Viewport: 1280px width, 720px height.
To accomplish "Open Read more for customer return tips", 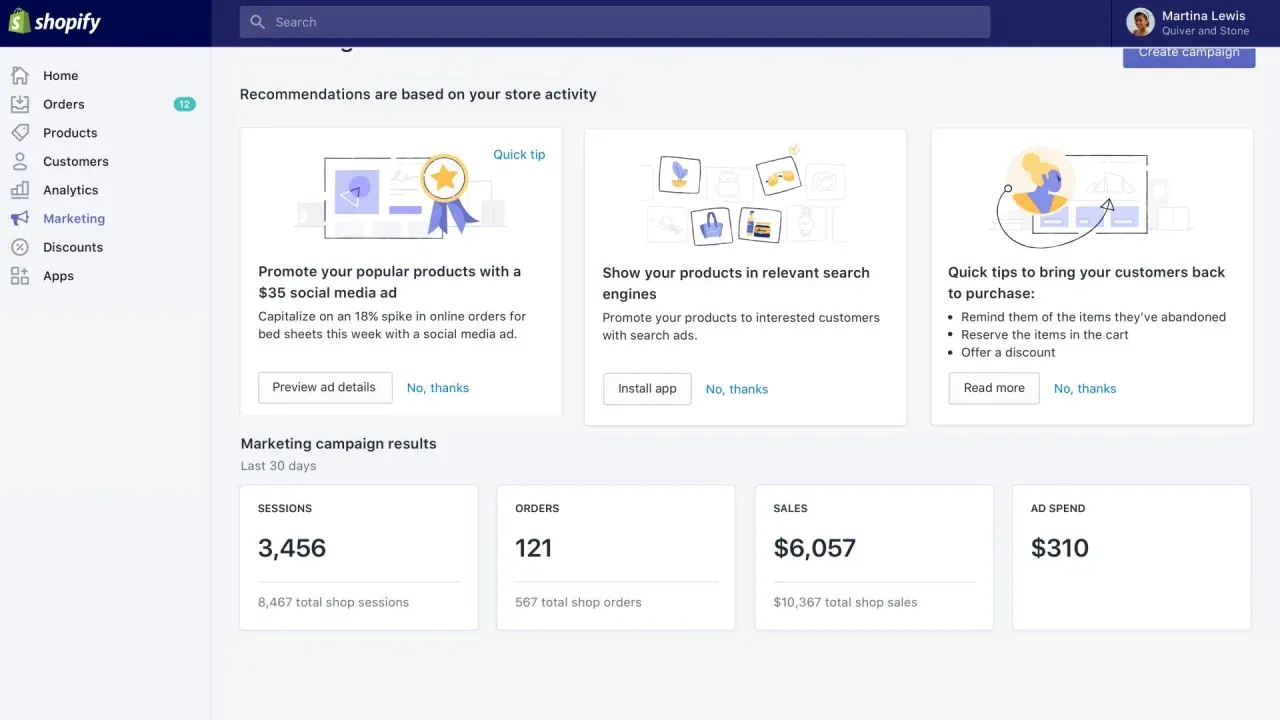I will (x=993, y=388).
